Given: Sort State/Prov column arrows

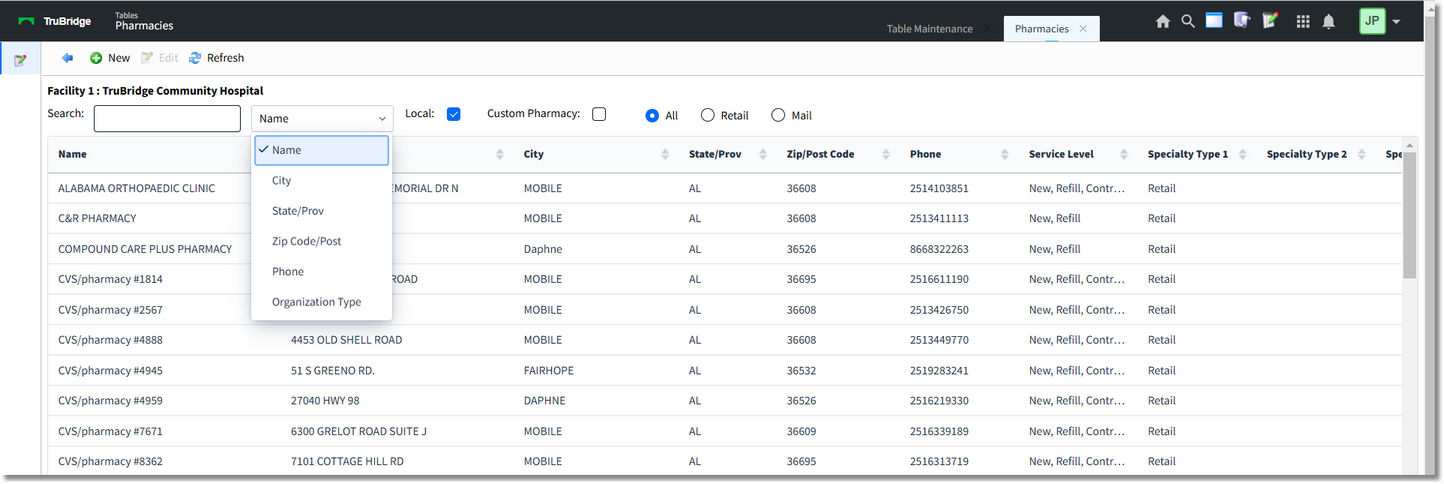Looking at the screenshot, I should click(x=763, y=154).
